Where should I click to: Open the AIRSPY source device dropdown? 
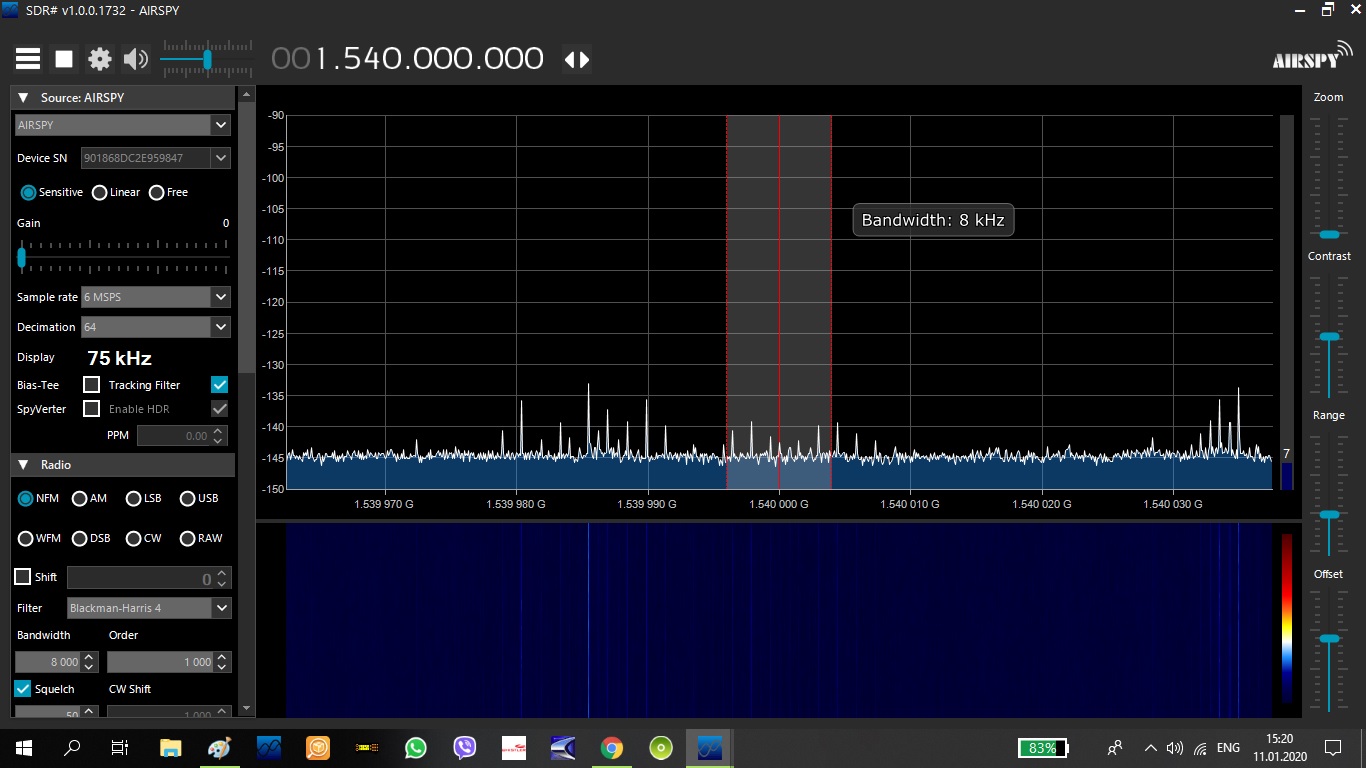coord(221,125)
